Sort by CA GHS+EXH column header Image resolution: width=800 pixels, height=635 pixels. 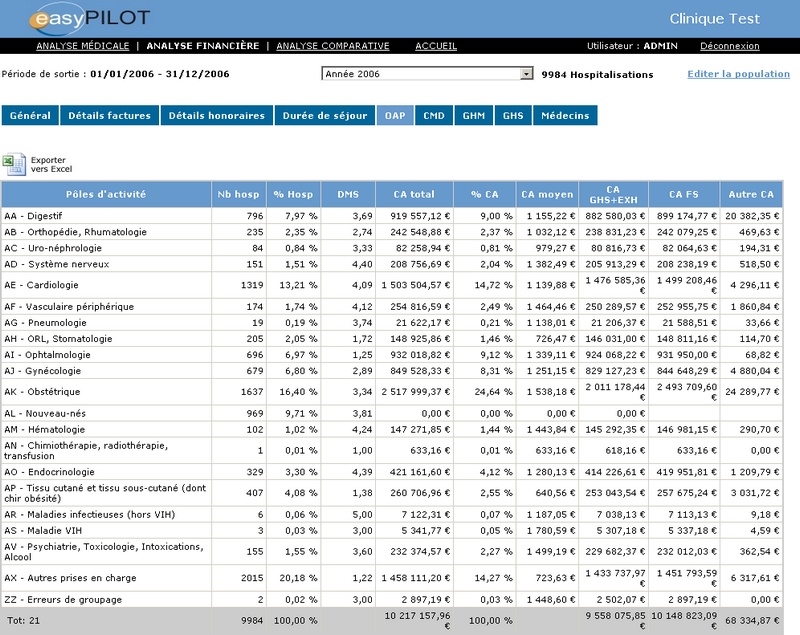(613, 194)
